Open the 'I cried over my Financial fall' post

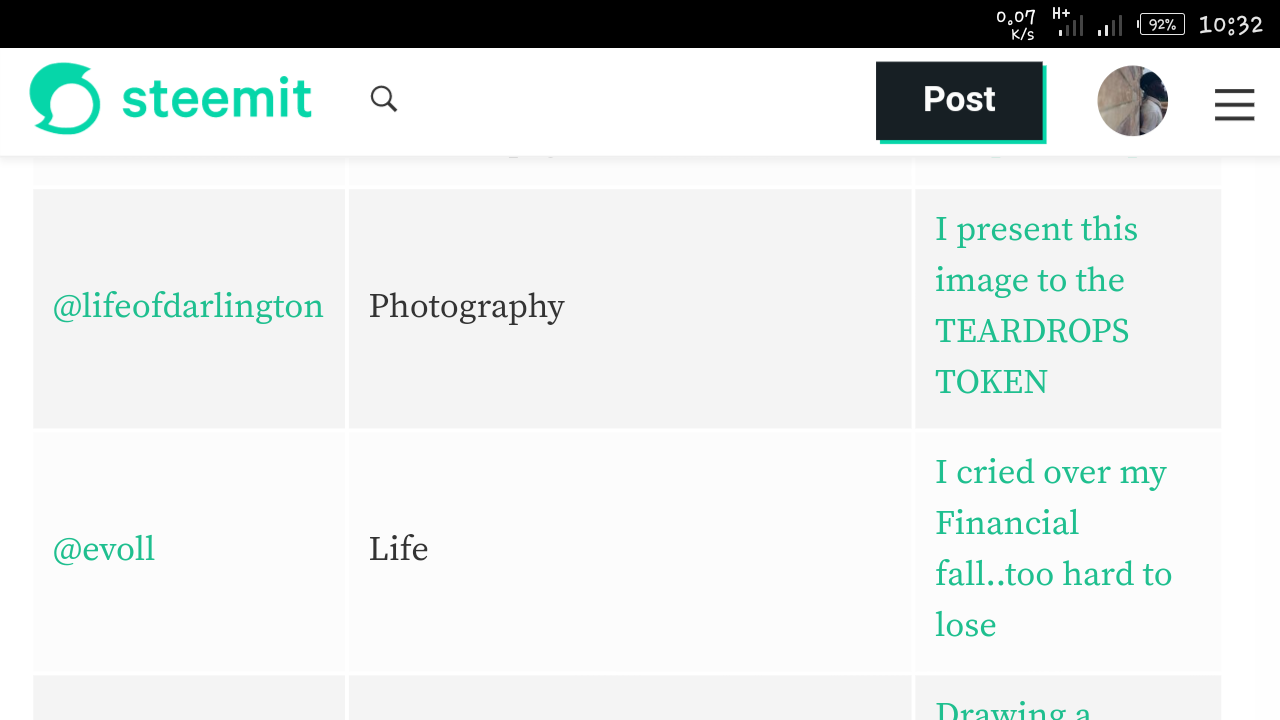1052,548
